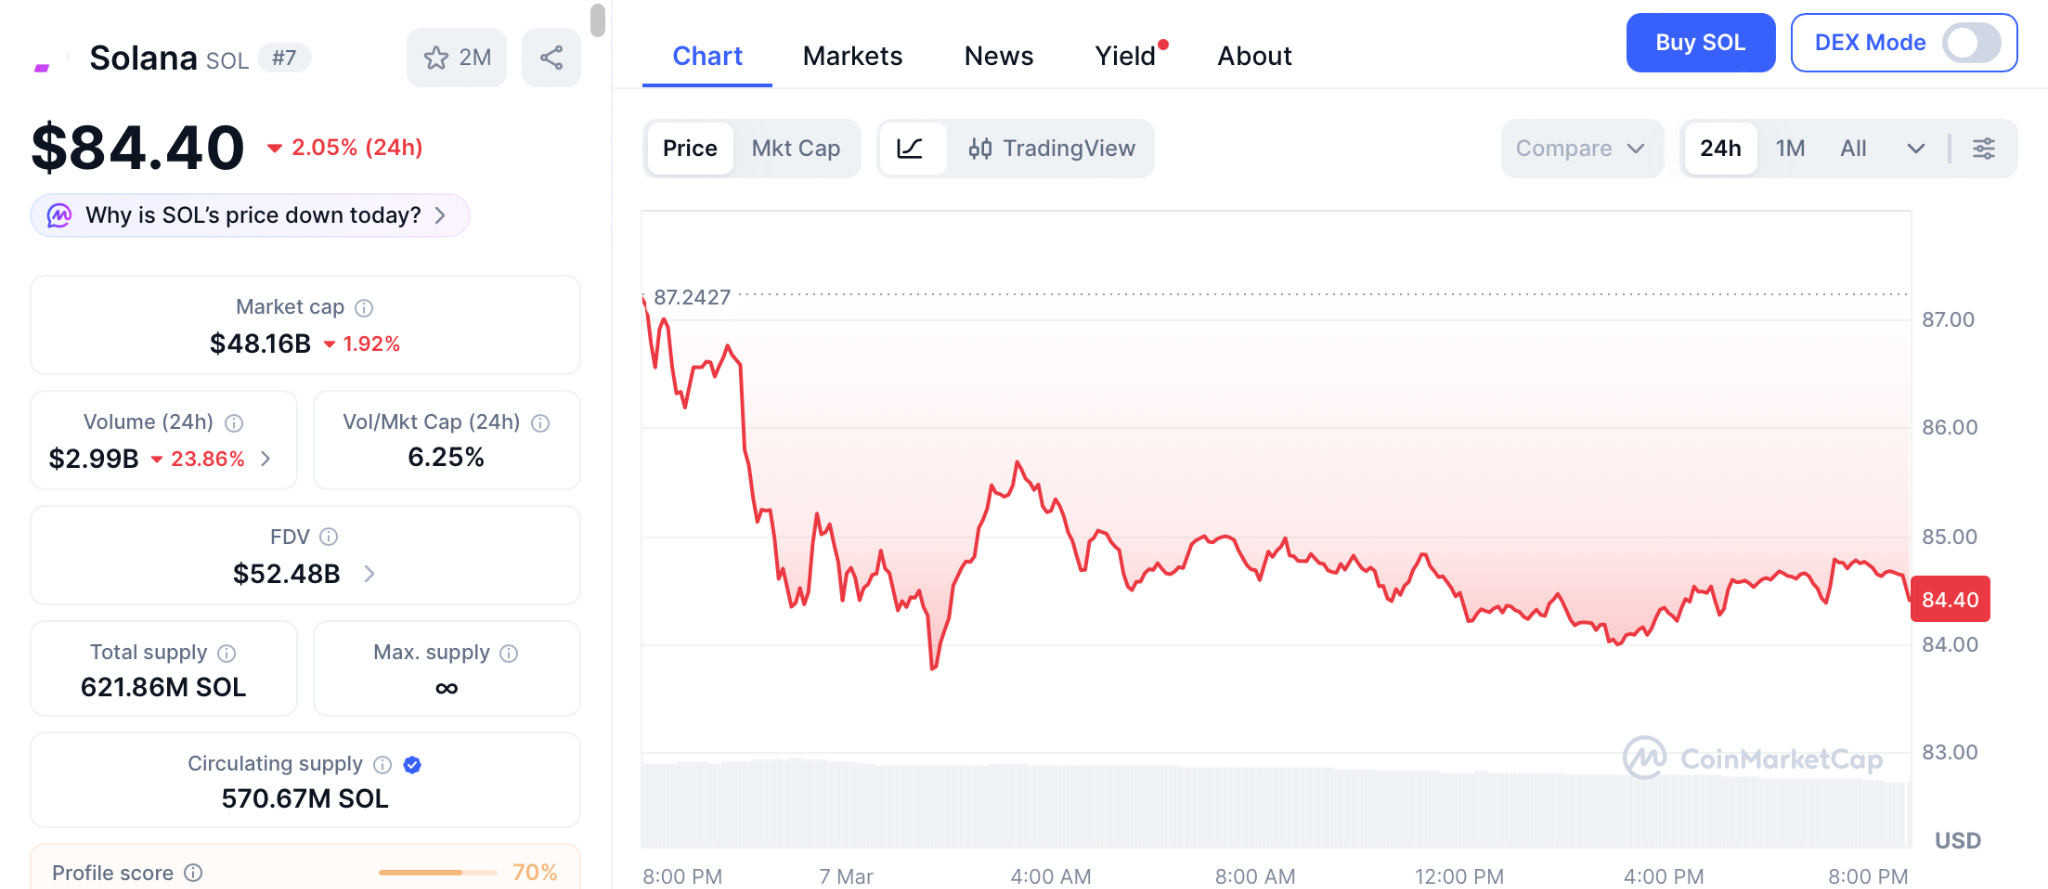Click the share icon

coord(551,58)
